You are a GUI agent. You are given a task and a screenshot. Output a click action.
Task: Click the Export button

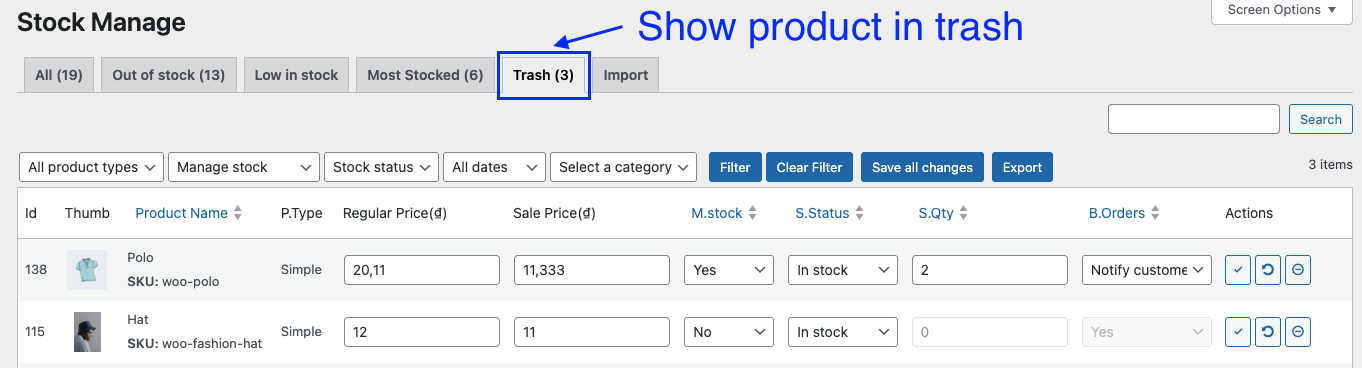[x=1022, y=167]
